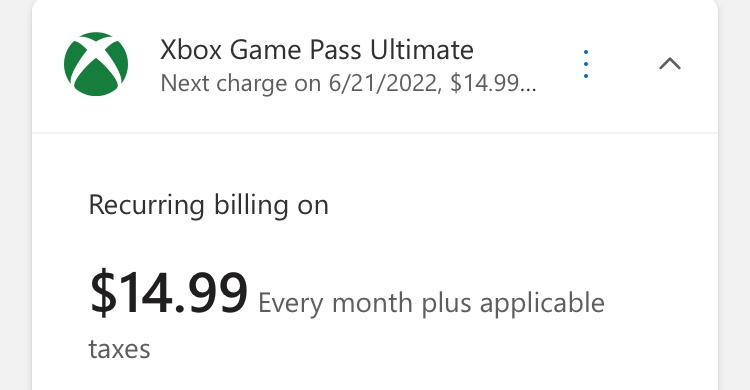750x390 pixels.
Task: Open the three-dot more options menu
Action: point(586,64)
